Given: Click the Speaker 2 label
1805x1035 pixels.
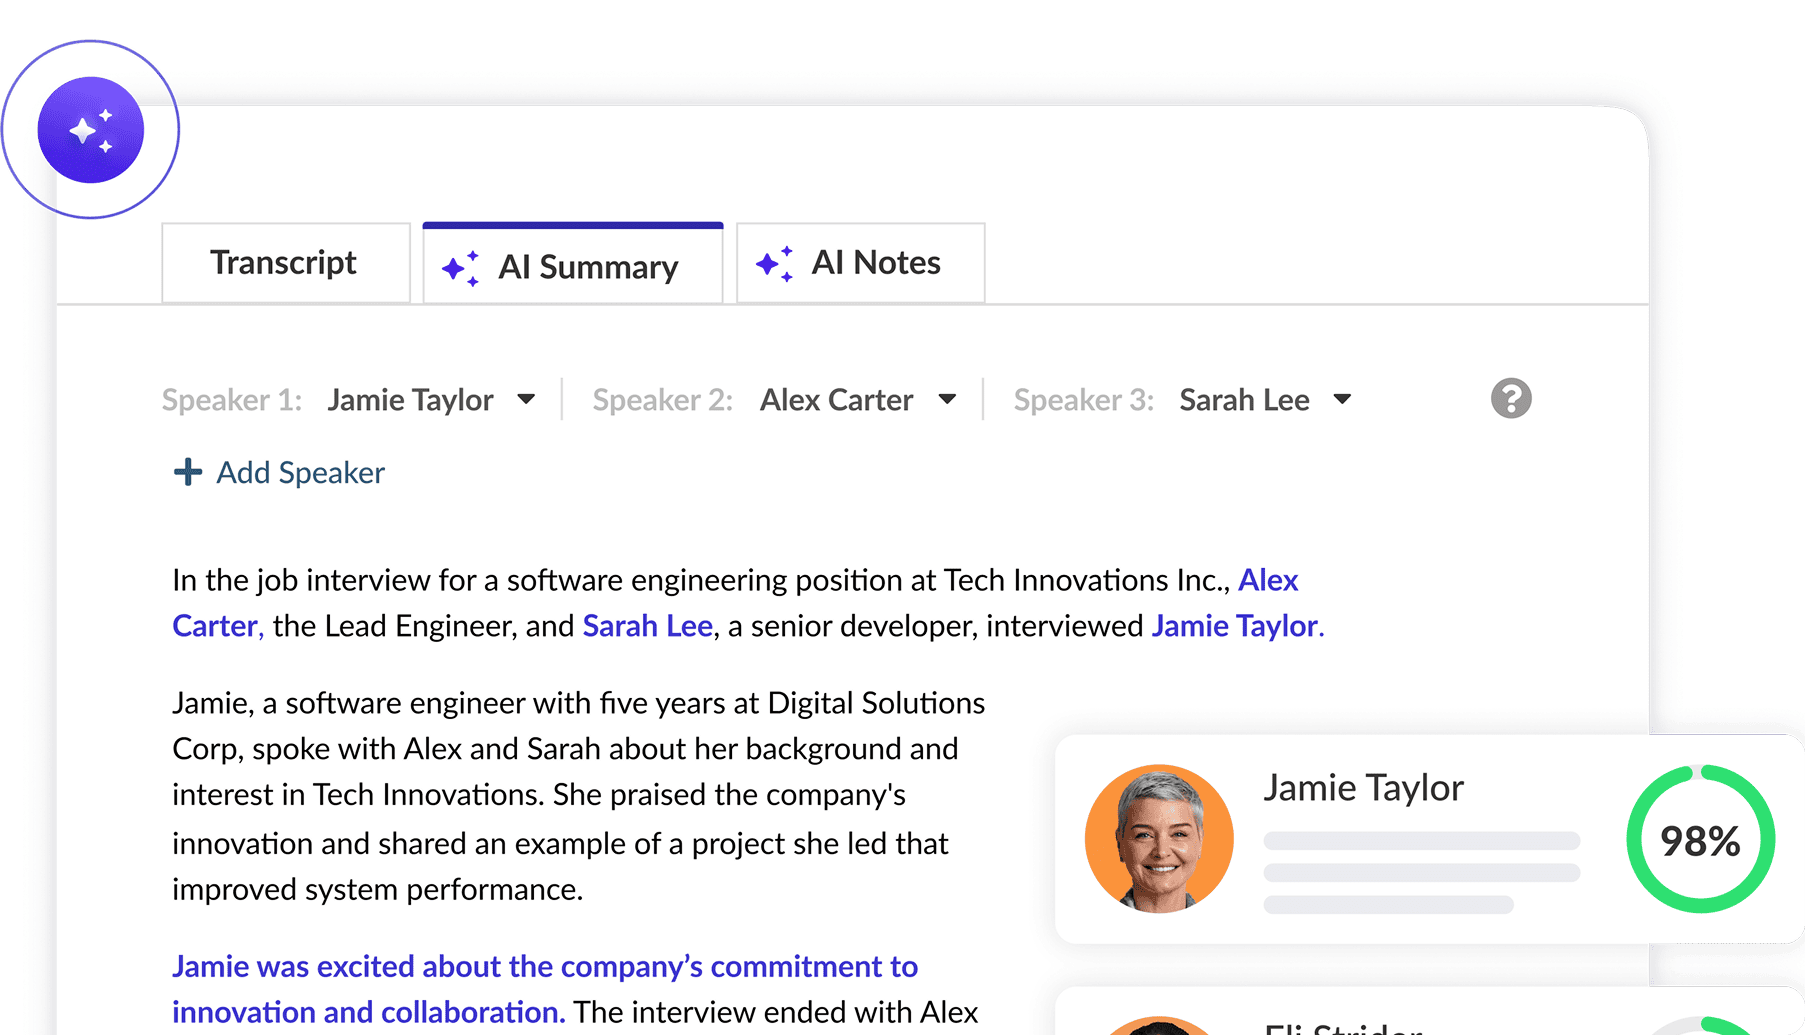Looking at the screenshot, I should (x=663, y=400).
